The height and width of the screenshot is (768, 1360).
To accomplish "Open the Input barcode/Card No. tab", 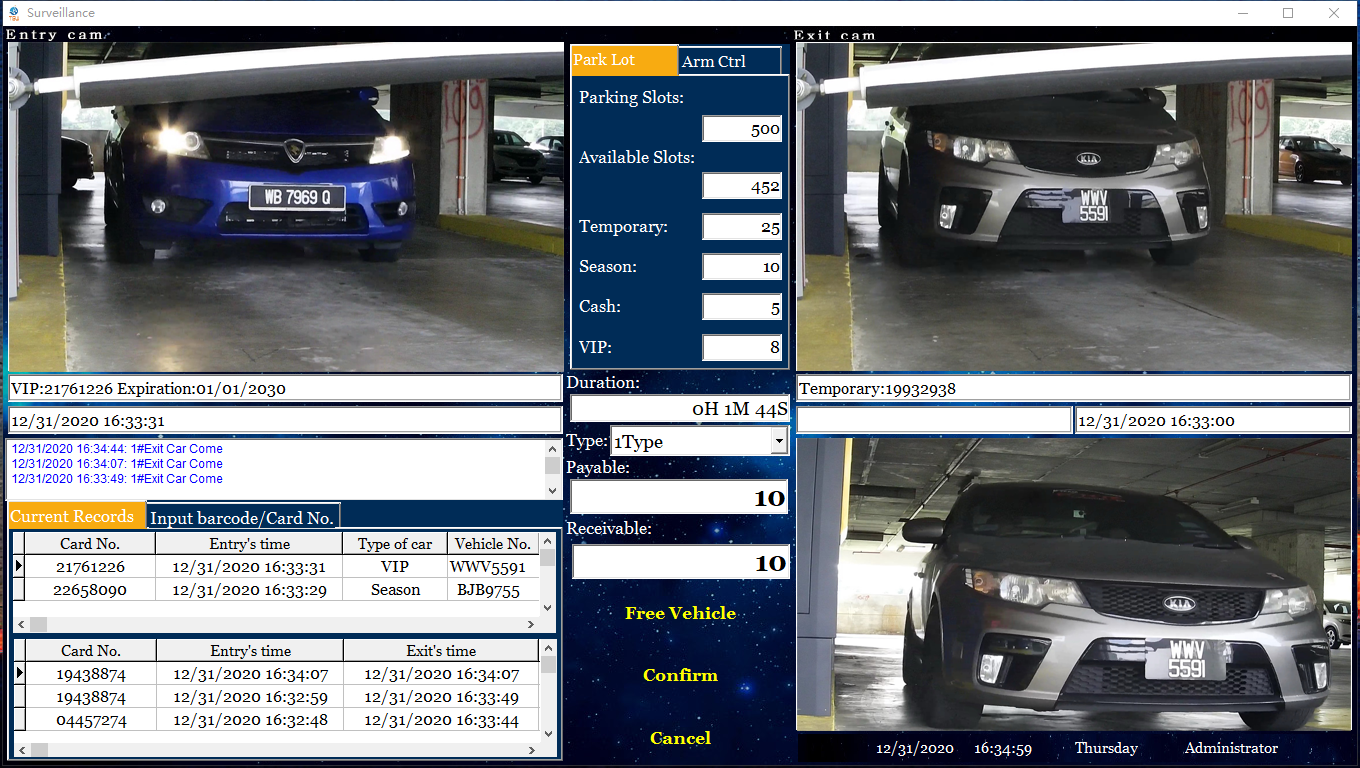I will (242, 517).
